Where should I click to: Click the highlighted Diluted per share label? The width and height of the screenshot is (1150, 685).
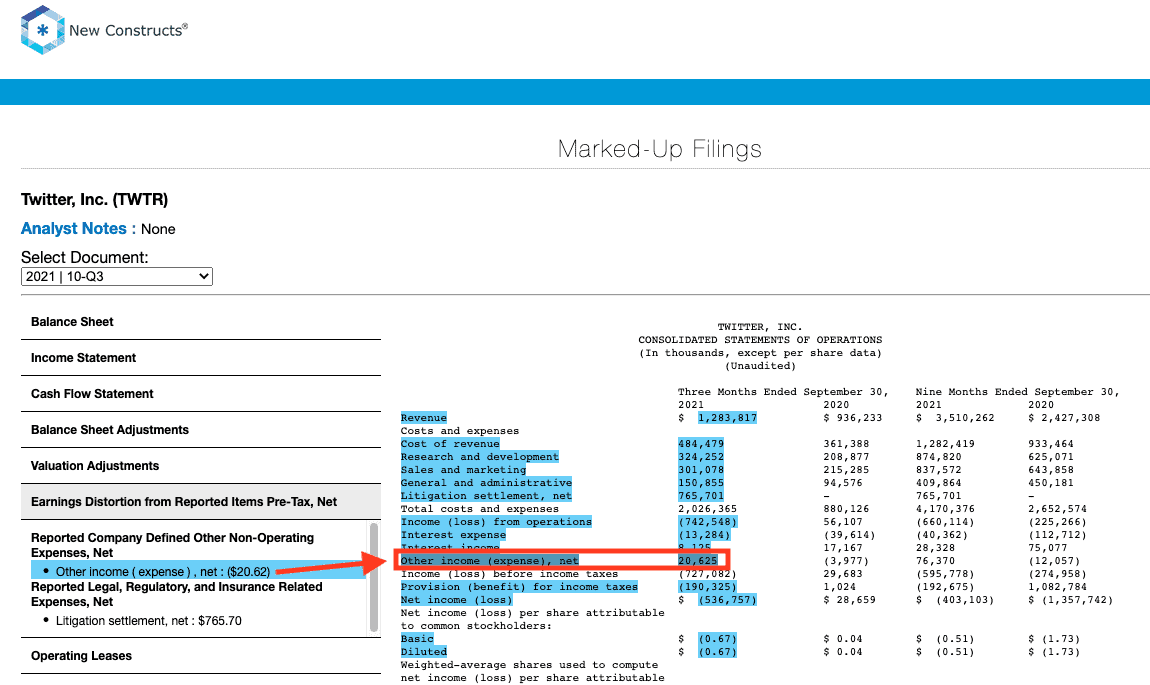click(423, 653)
